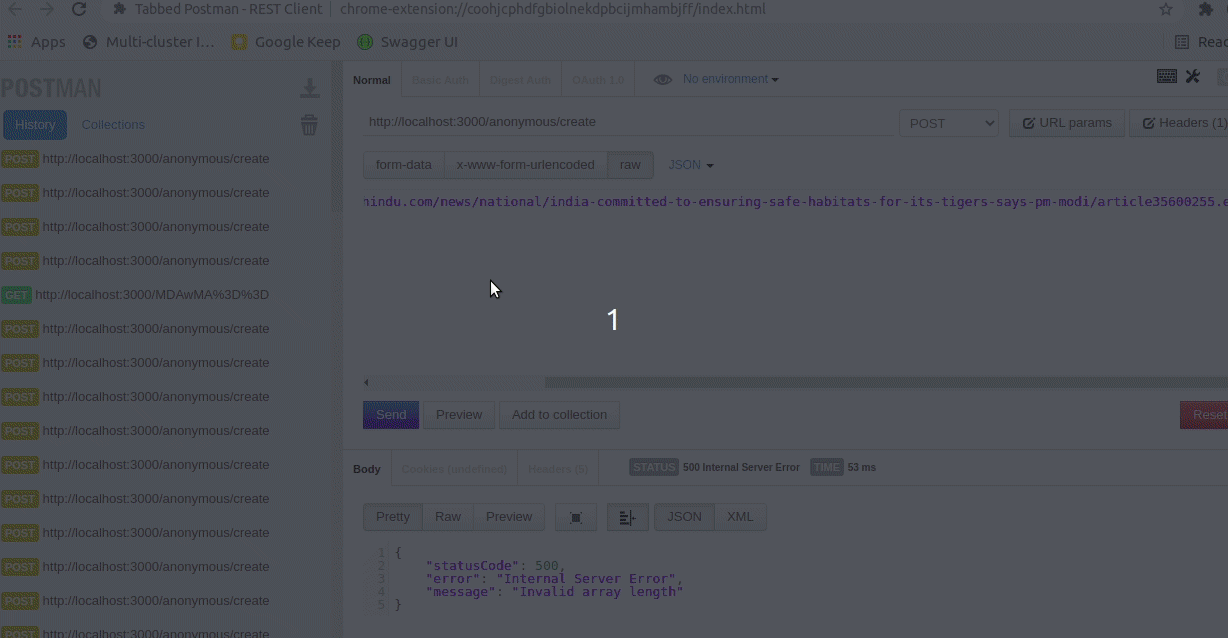The image size is (1228, 638).
Task: Click the download/import icon beside Postman logo
Action: pos(310,89)
